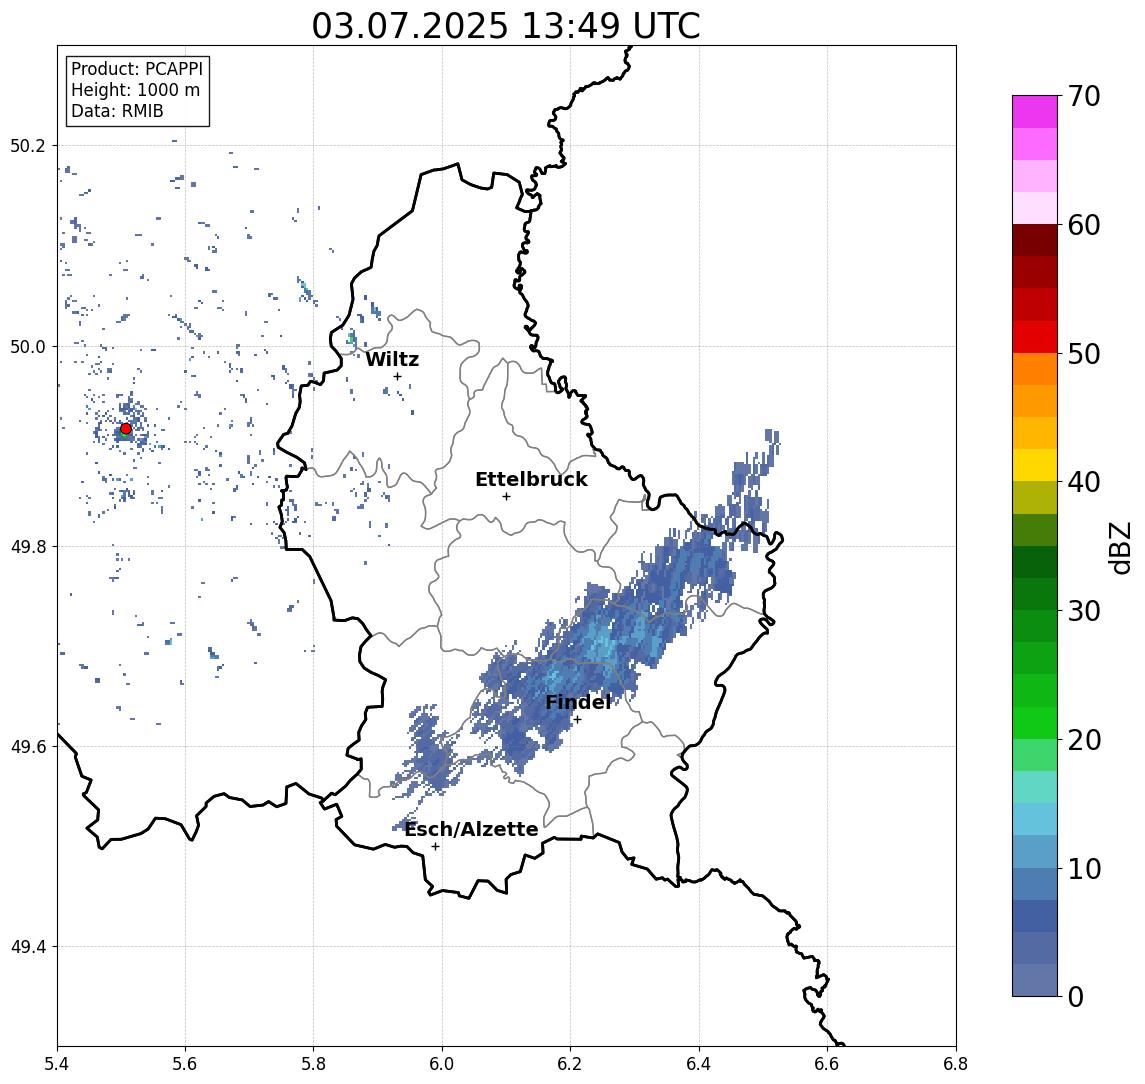Click the title timestamp 03.07.2025 13:49 UTC
The image size is (1145, 1084).
[x=506, y=26]
